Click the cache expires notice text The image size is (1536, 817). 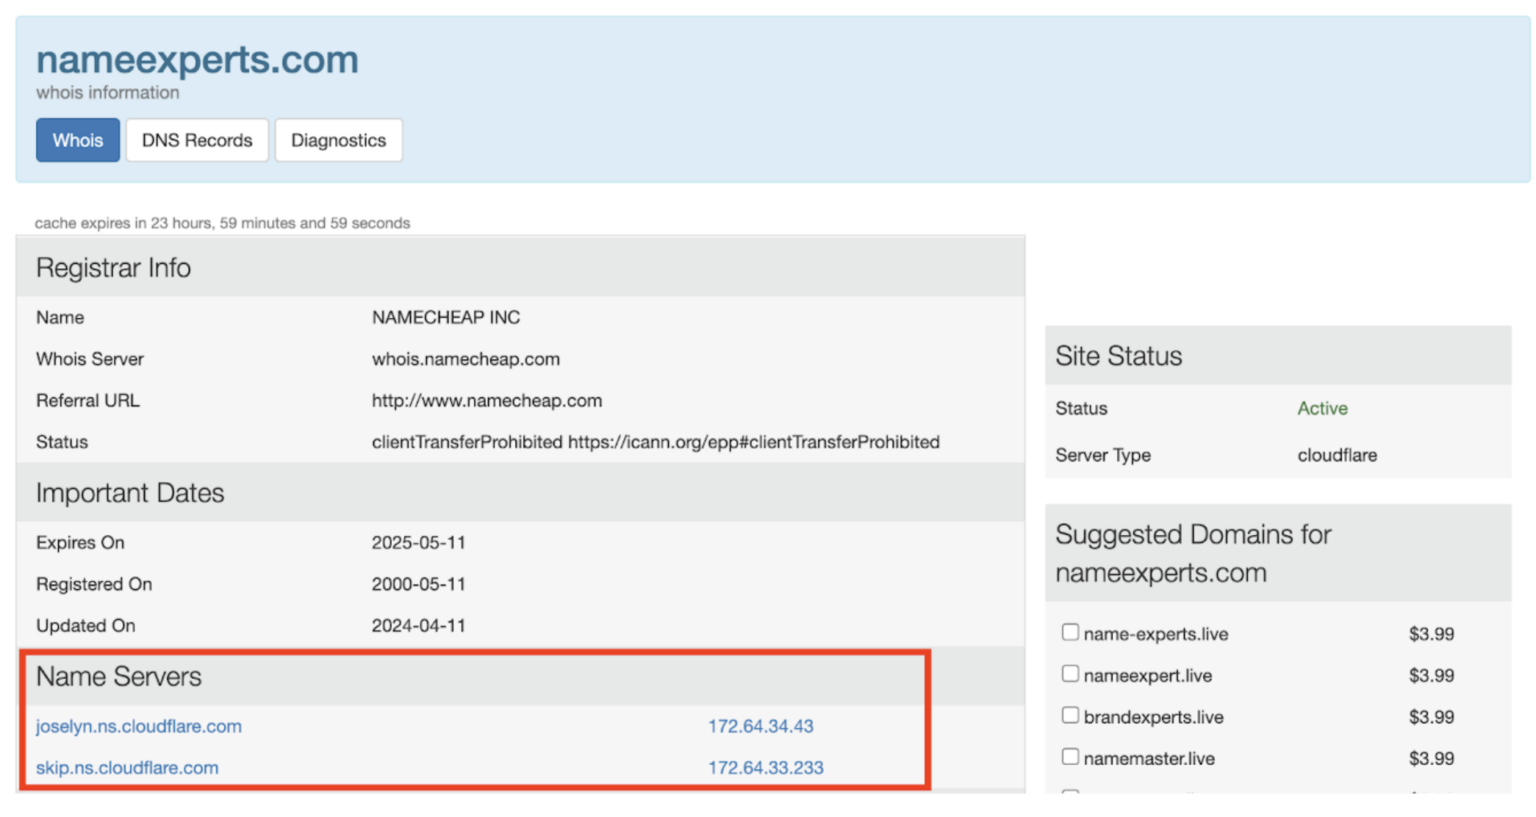click(x=222, y=223)
